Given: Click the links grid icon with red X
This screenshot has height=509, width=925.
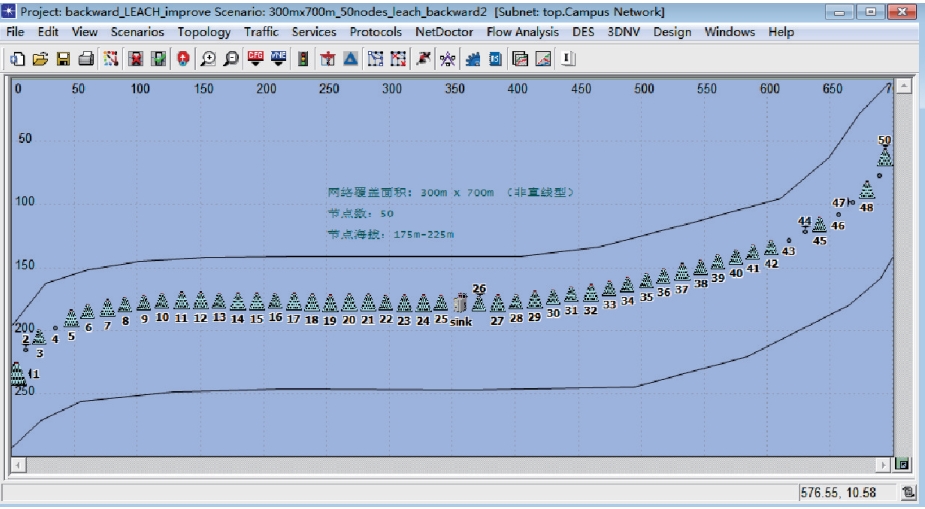Looking at the screenshot, I should click(x=398, y=59).
